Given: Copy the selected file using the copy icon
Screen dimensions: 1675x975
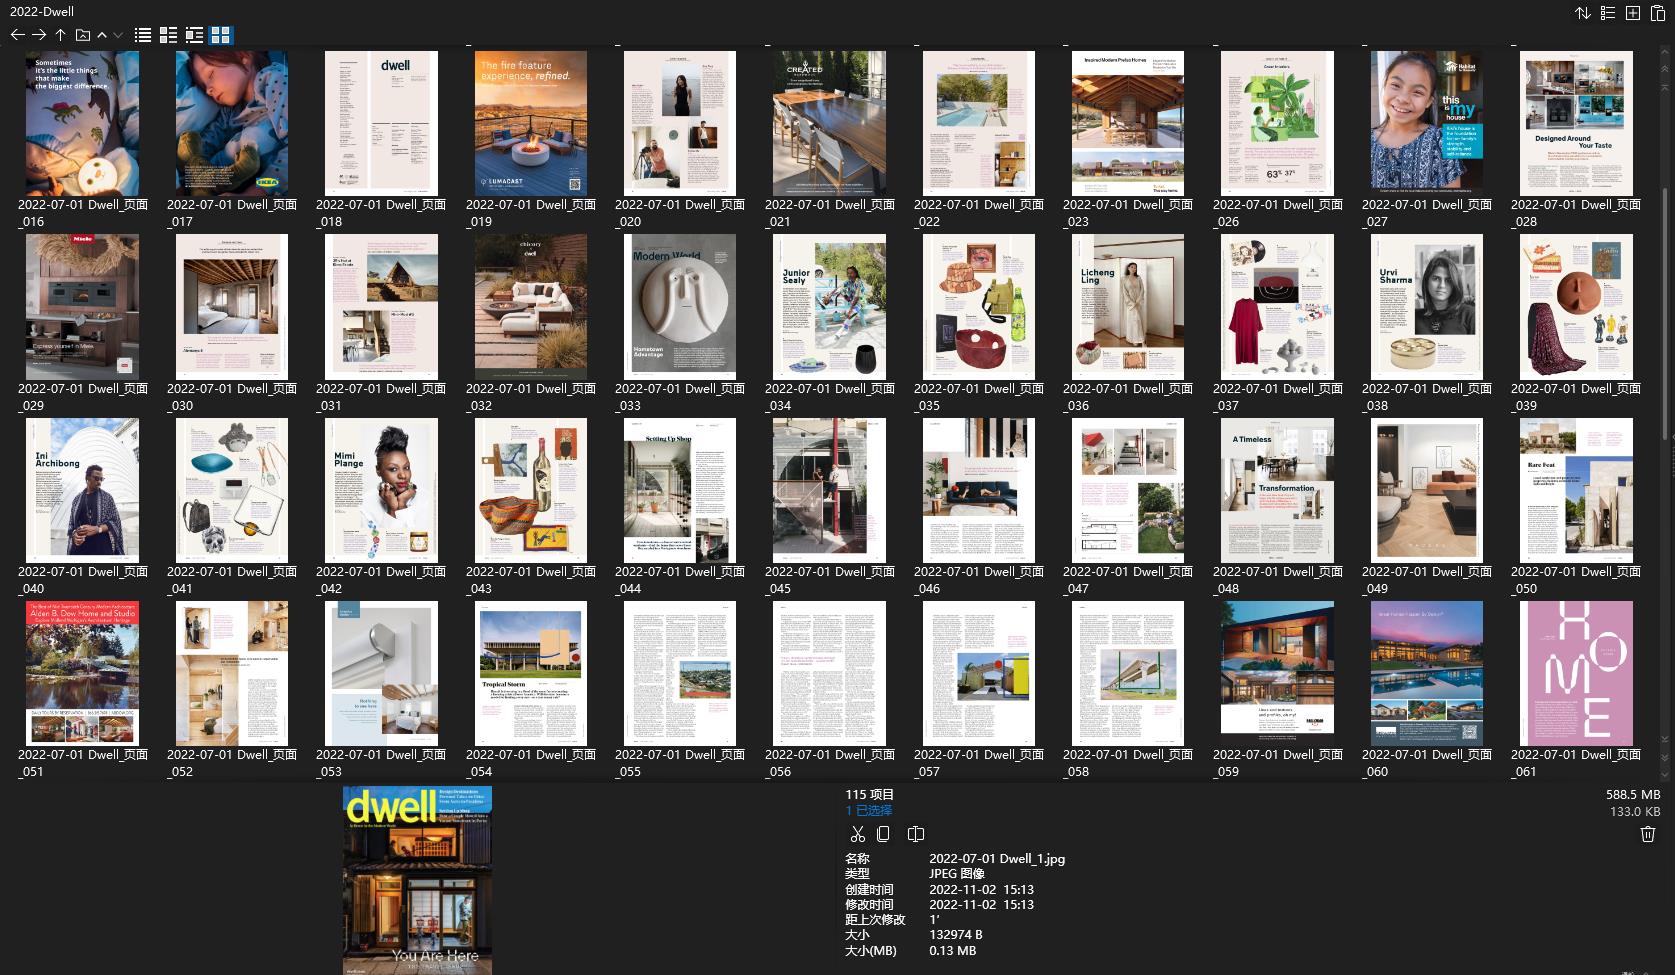Looking at the screenshot, I should (885, 833).
